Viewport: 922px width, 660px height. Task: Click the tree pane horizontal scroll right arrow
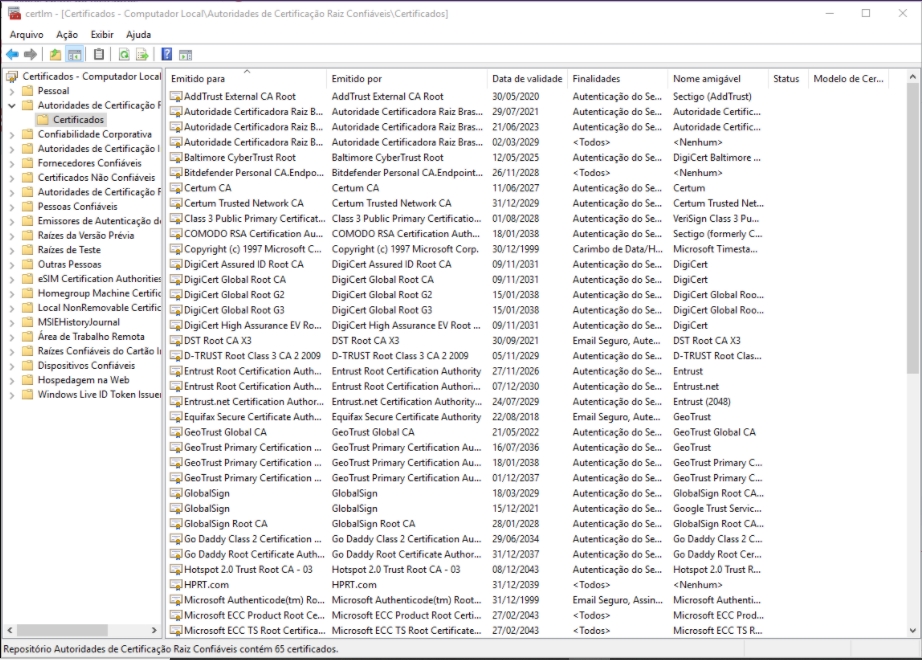[155, 630]
